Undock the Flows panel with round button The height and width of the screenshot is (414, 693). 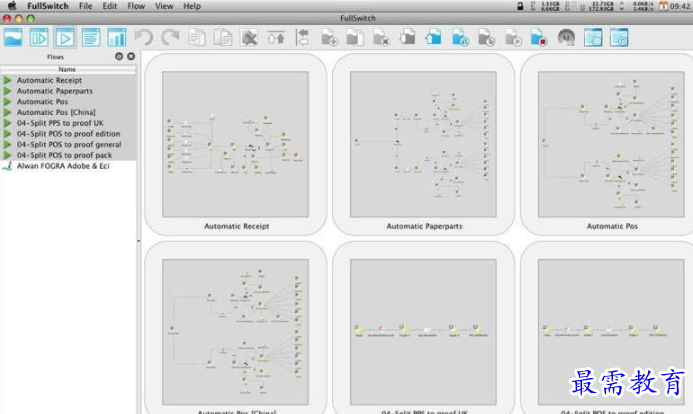click(x=119, y=56)
